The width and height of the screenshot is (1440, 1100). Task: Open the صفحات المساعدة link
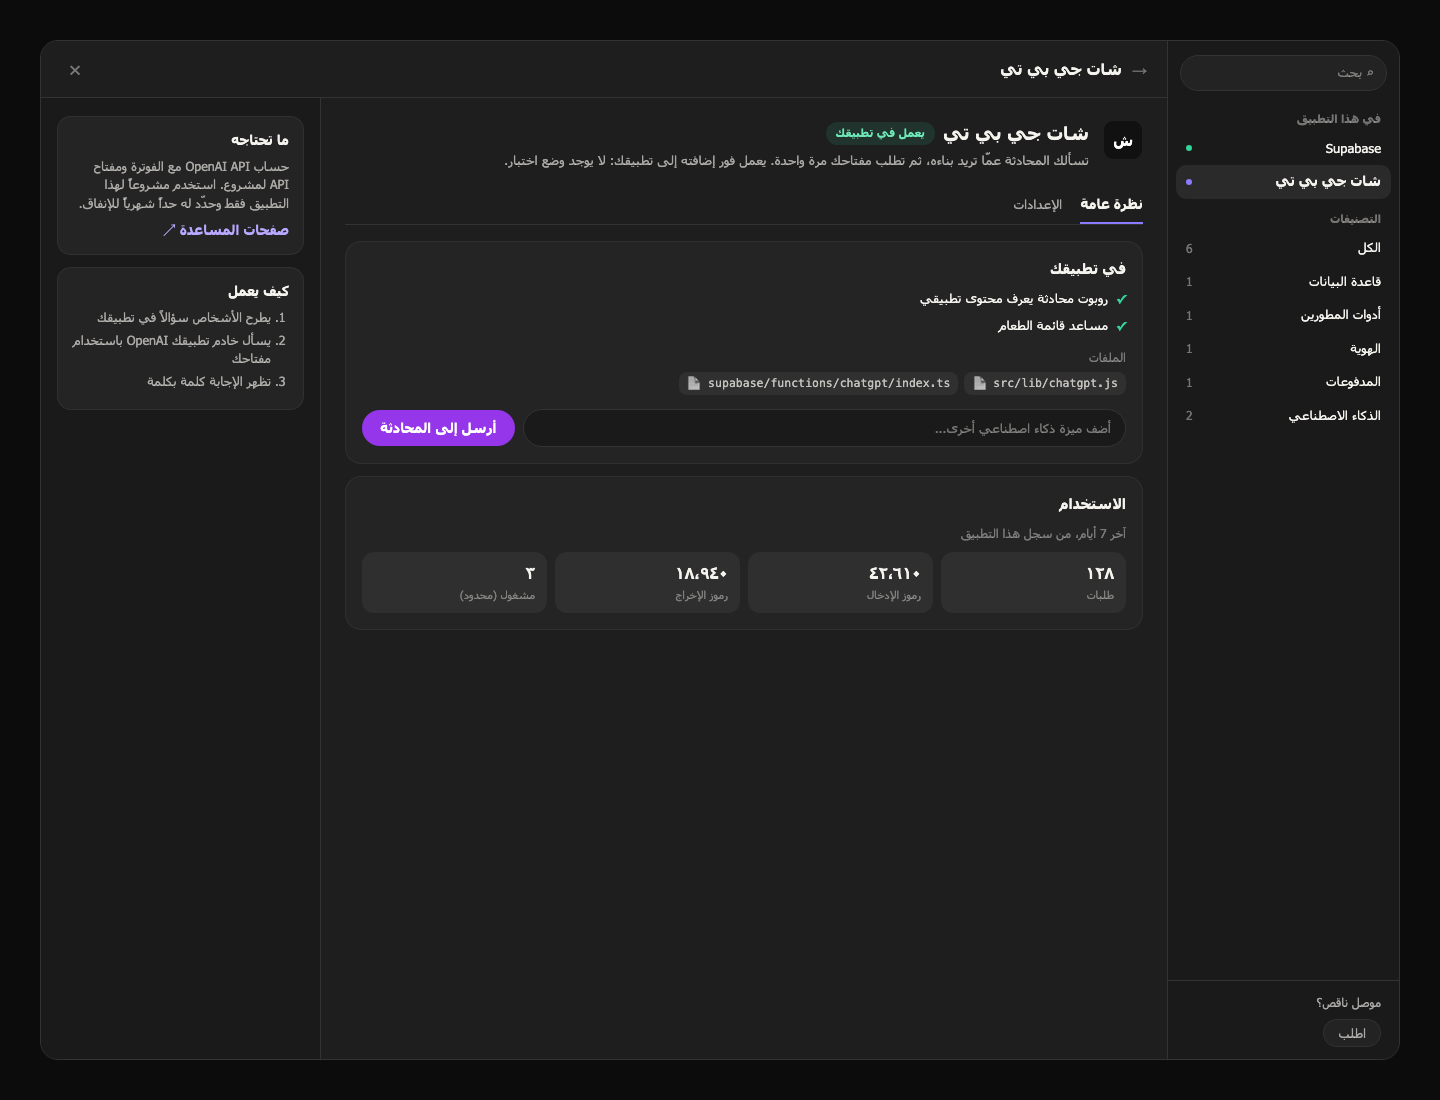226,230
